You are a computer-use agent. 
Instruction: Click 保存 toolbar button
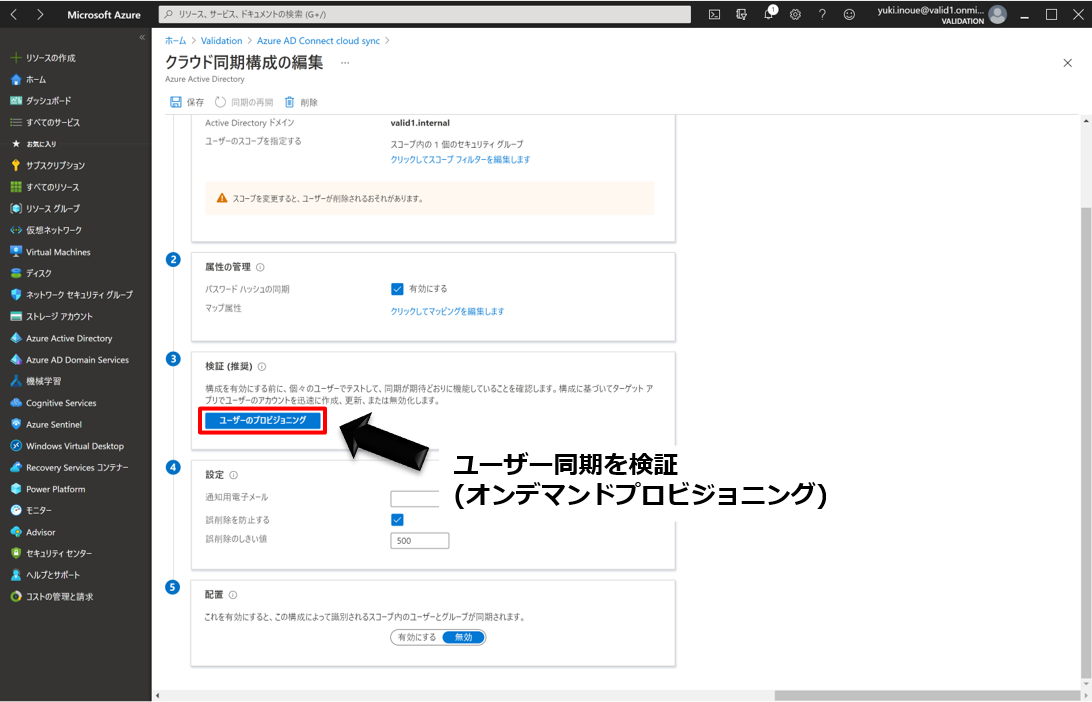(x=187, y=102)
